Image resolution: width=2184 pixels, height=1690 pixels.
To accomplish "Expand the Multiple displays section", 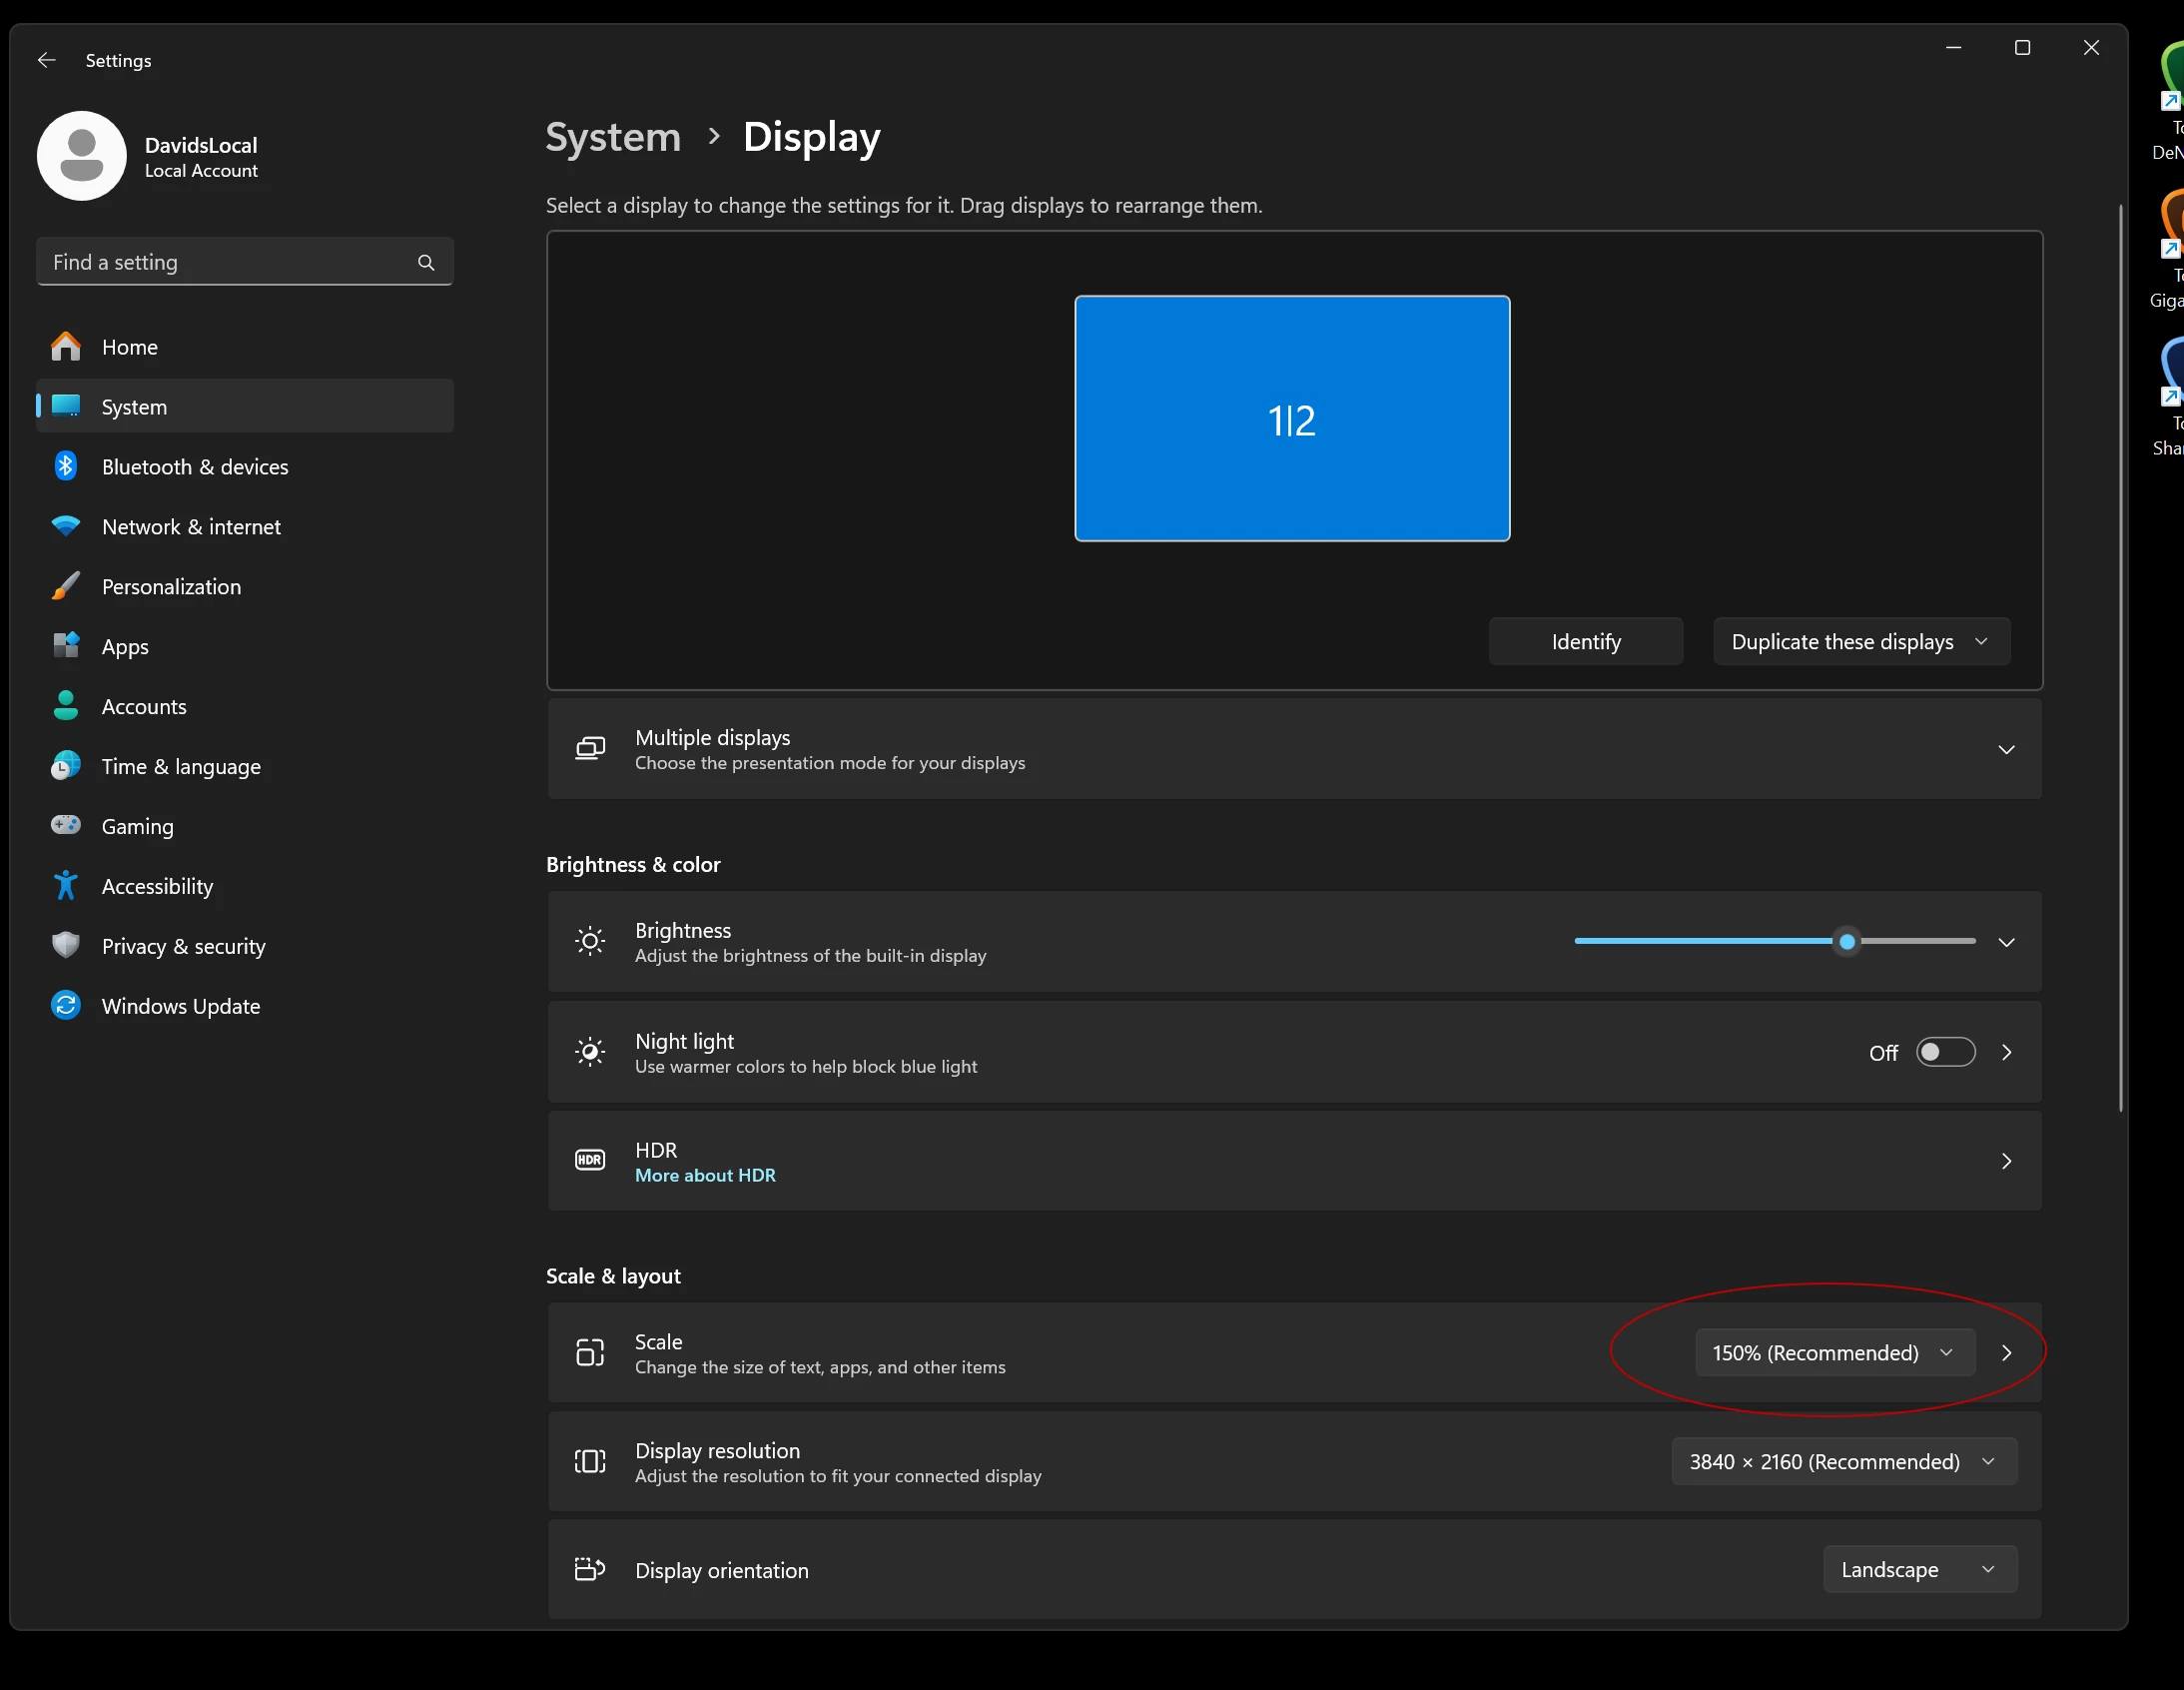I will (x=2005, y=749).
